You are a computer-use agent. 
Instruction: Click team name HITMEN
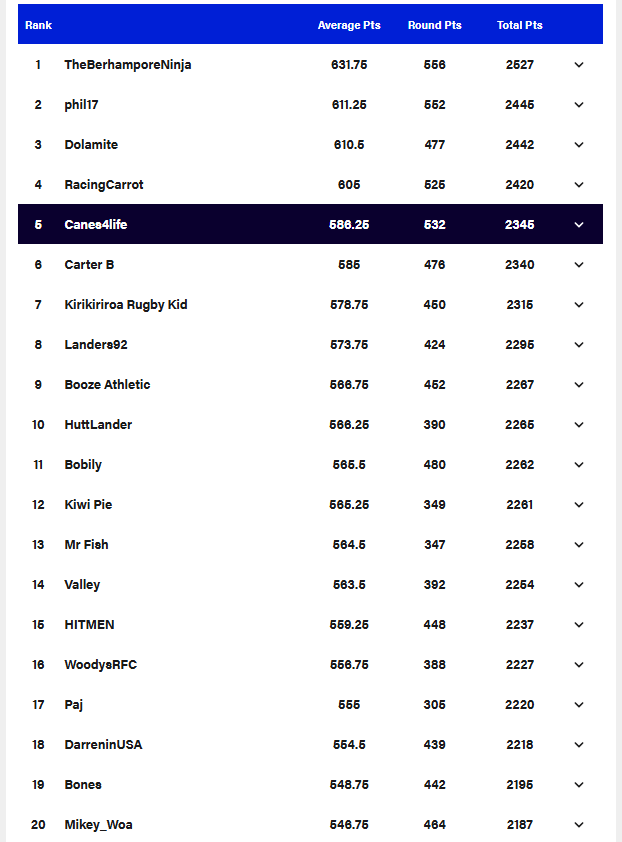89,625
